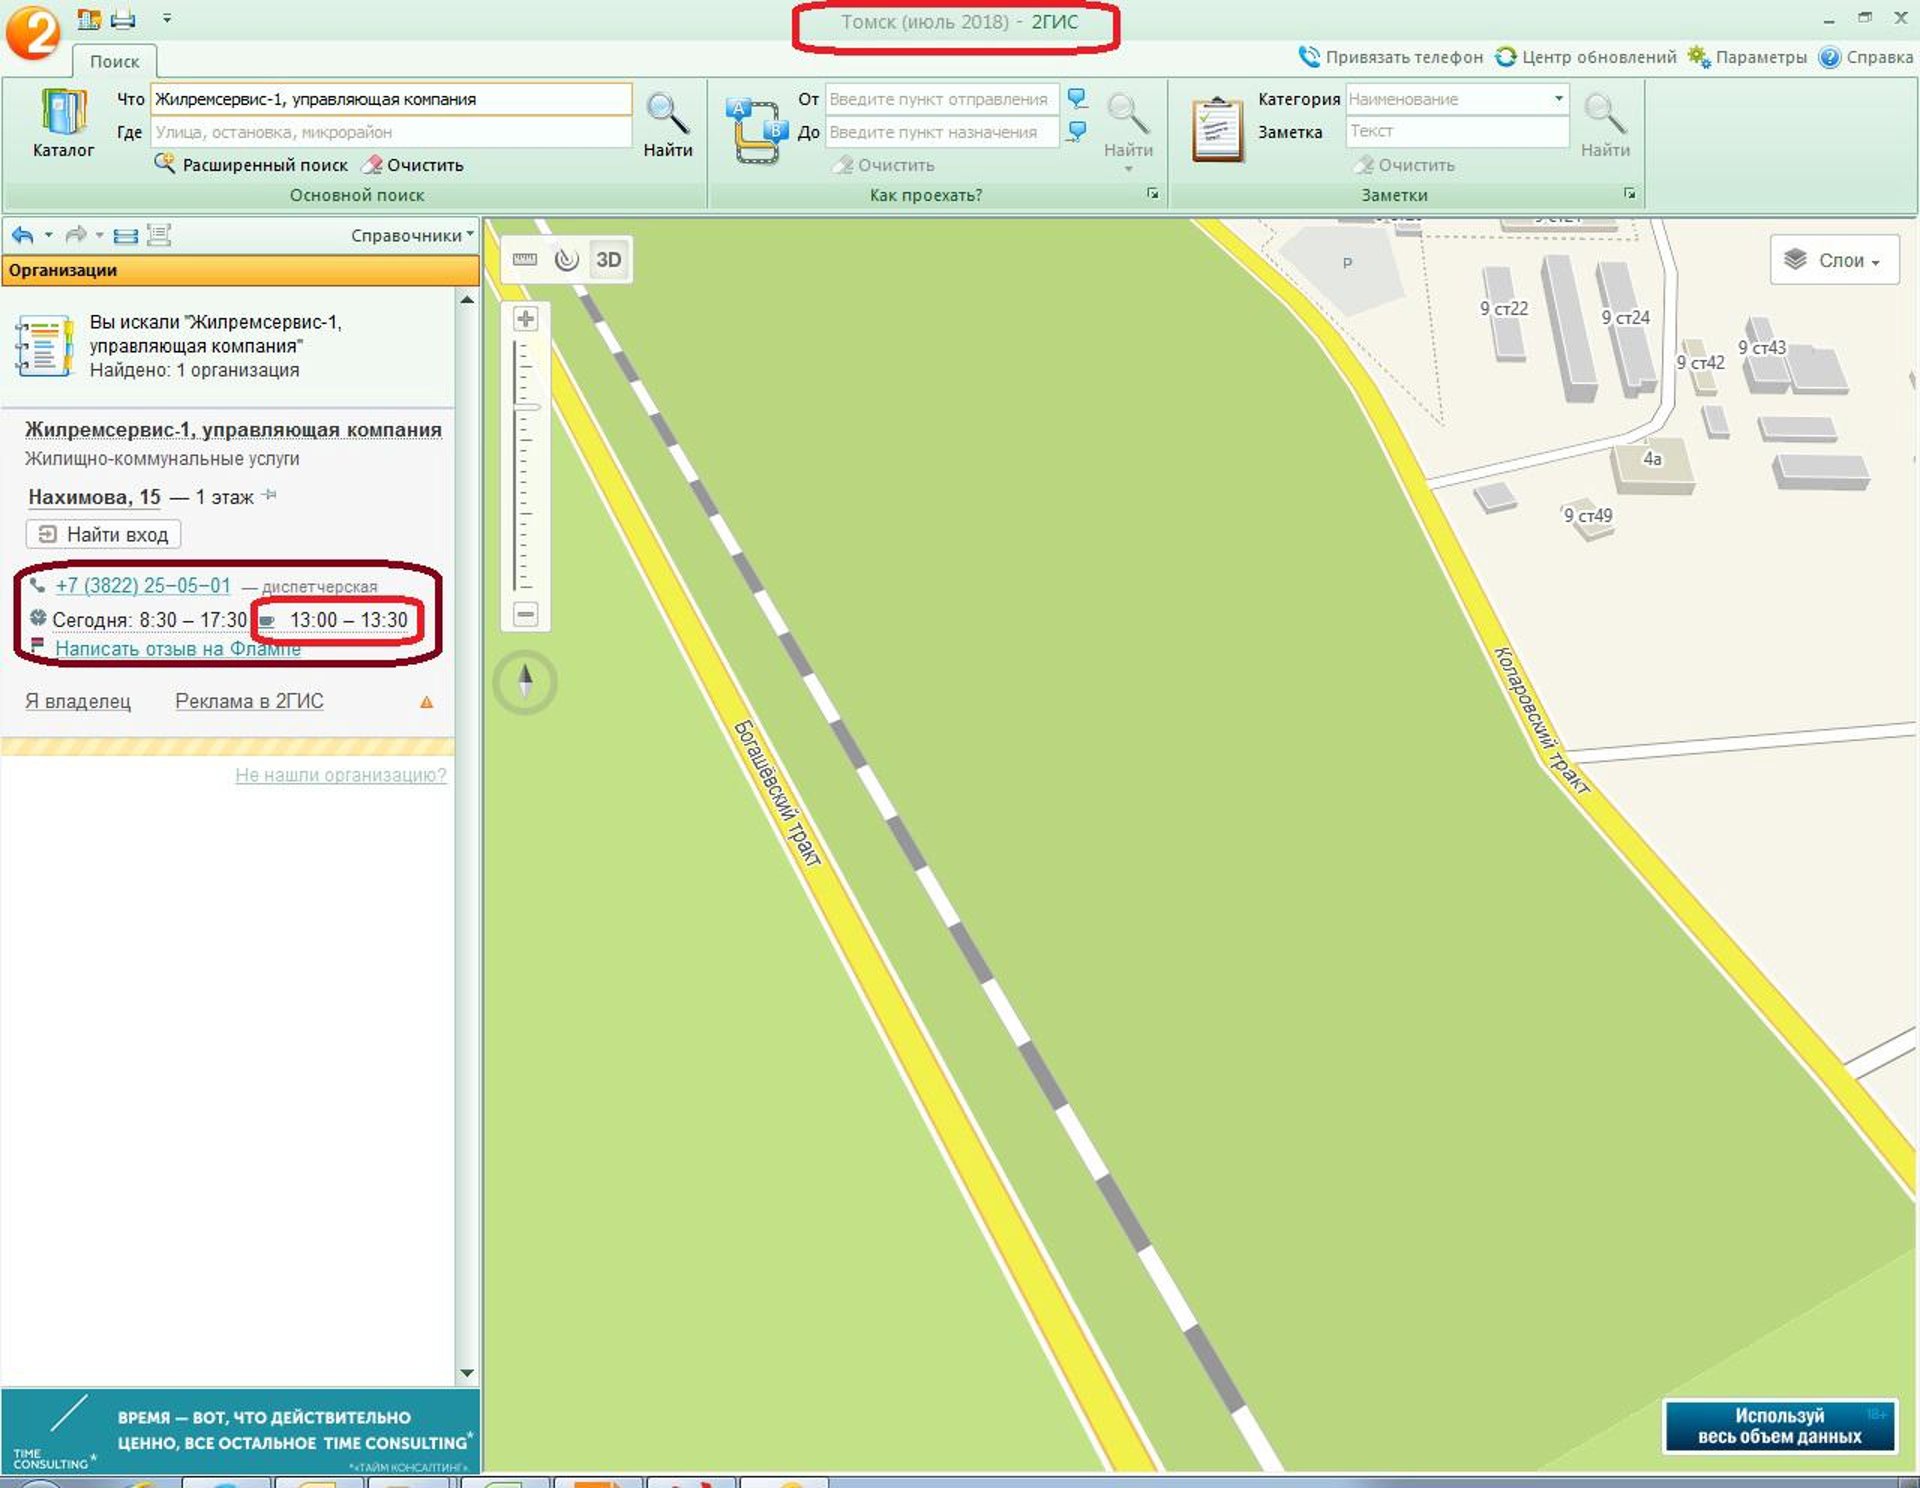Screen dimensions: 1920x1488
Task: Click the map zoom slider handle
Action: (526, 407)
